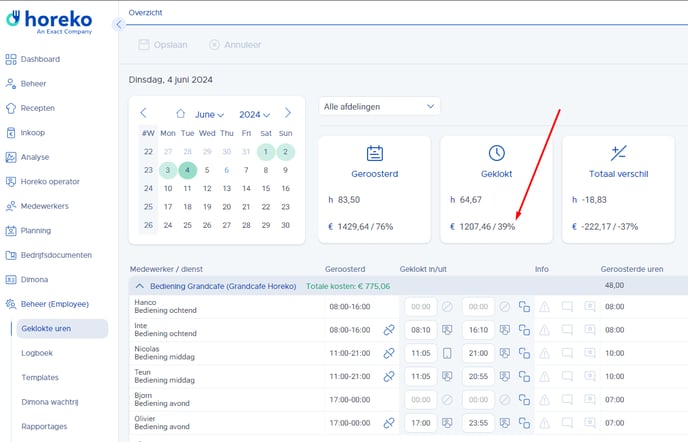
Task: Select June 5 in the calendar
Action: (x=207, y=170)
